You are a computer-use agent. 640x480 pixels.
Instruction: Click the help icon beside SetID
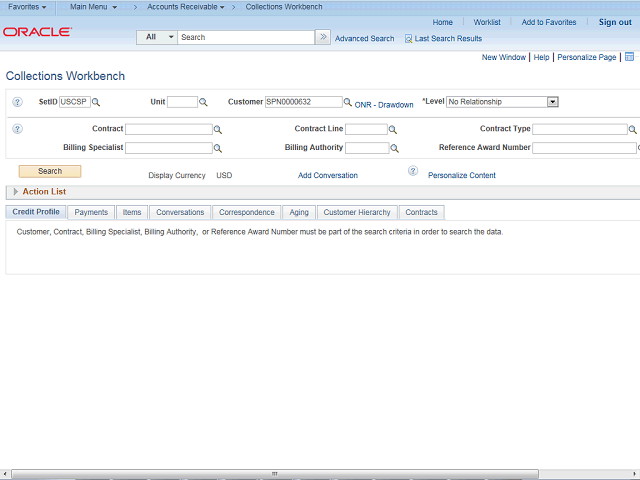click(x=17, y=102)
